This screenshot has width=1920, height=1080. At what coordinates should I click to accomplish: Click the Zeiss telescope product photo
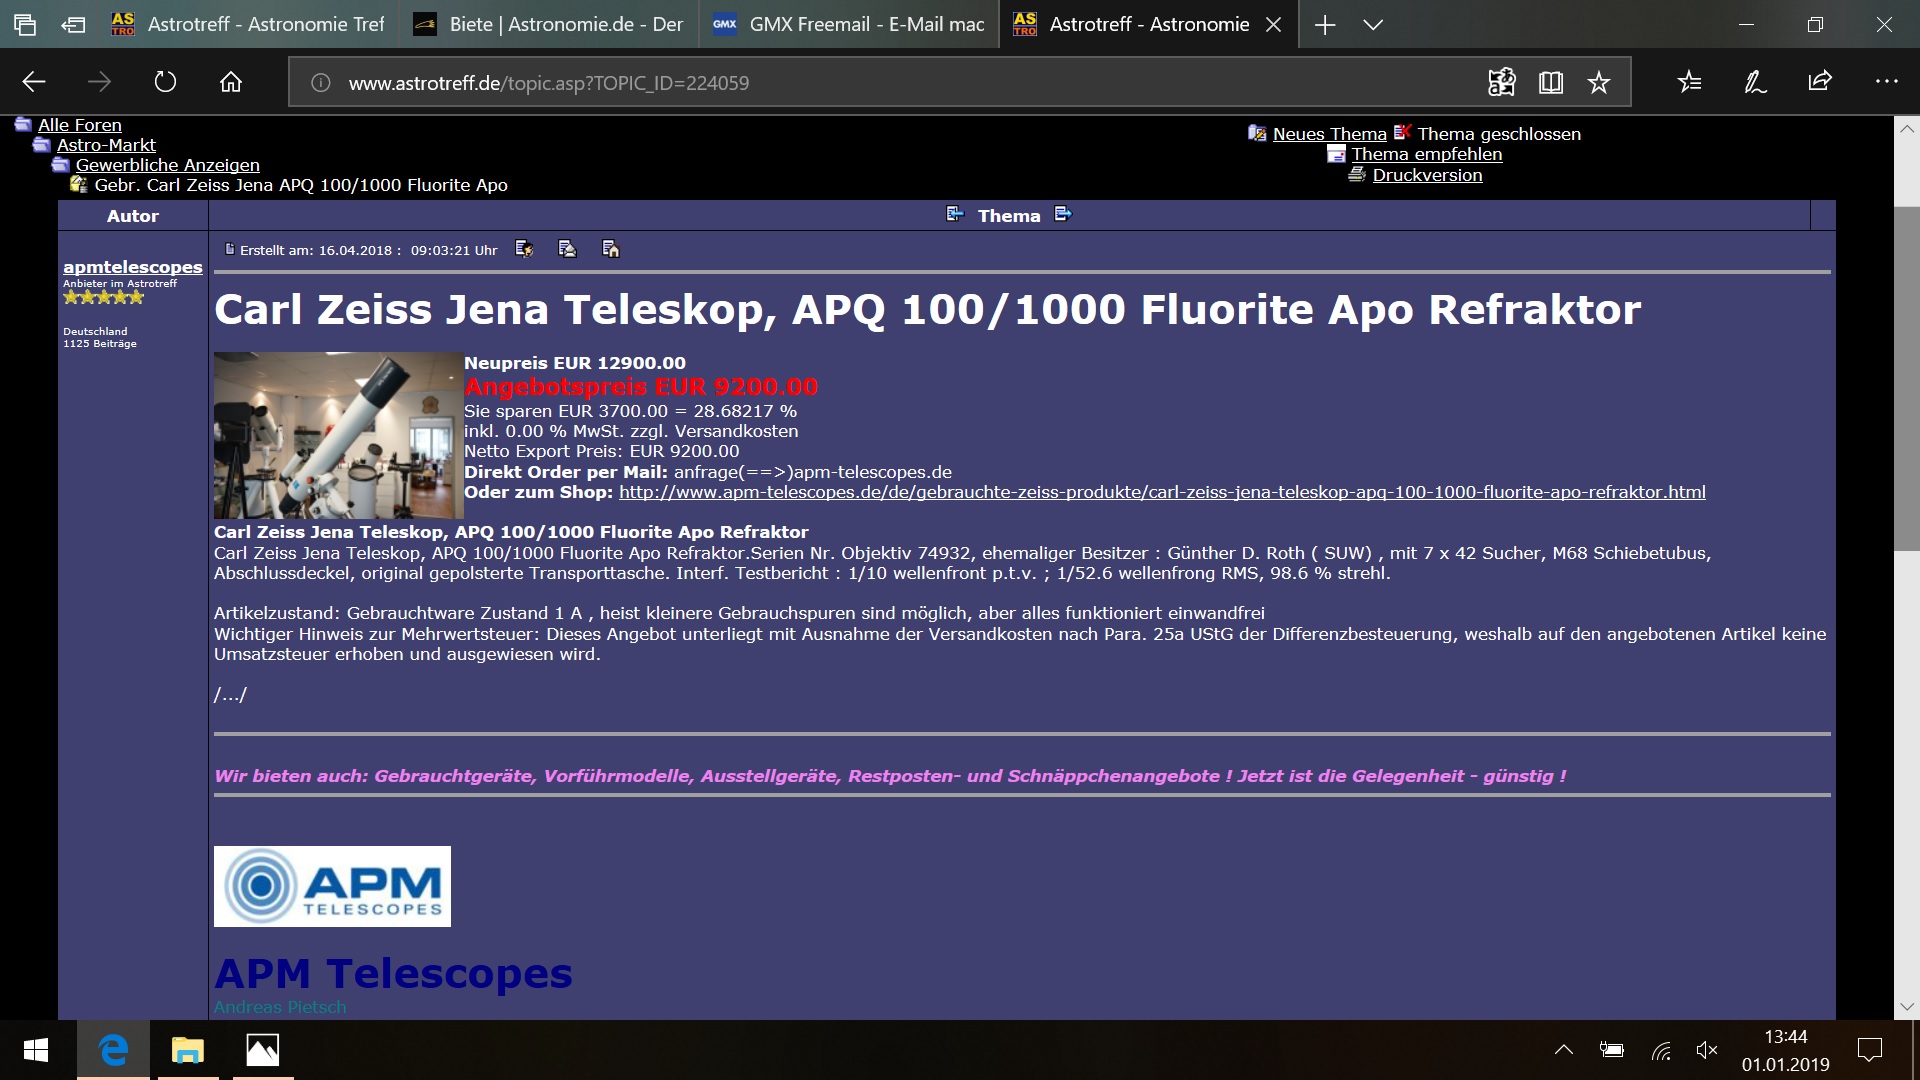tap(338, 435)
